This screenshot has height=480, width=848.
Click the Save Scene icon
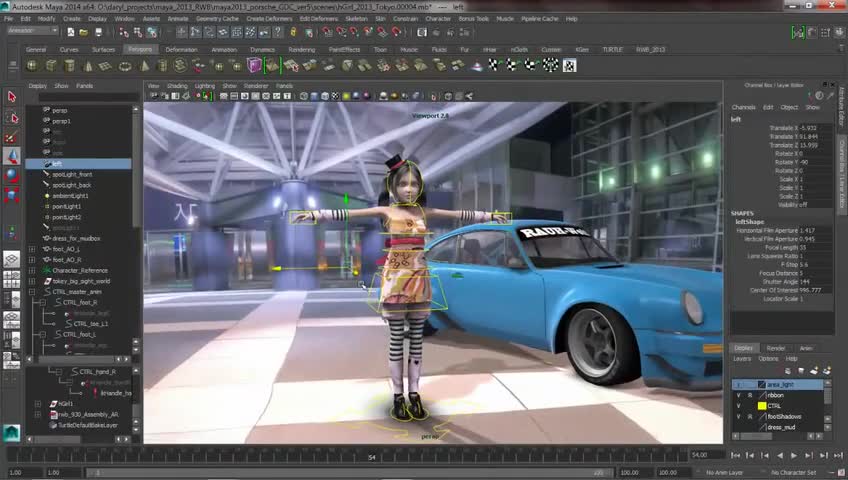(x=98, y=32)
